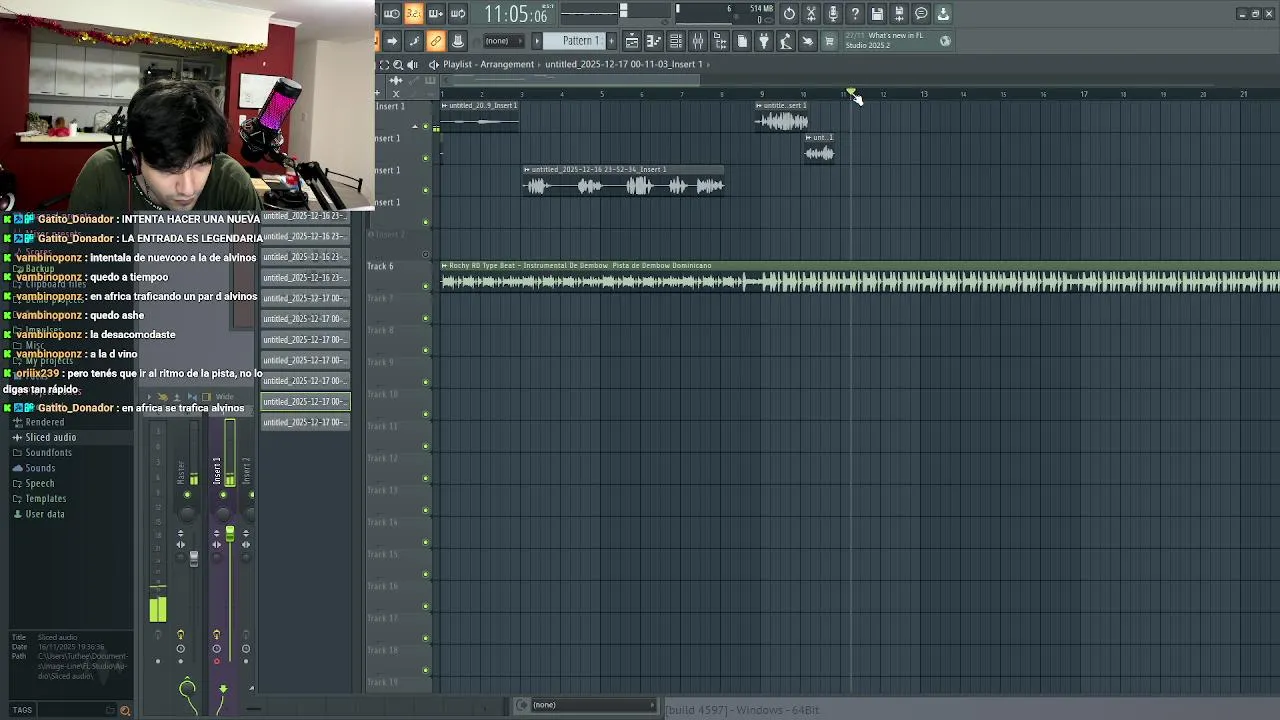
Task: Save project using the floppy disk icon
Action: [x=877, y=14]
